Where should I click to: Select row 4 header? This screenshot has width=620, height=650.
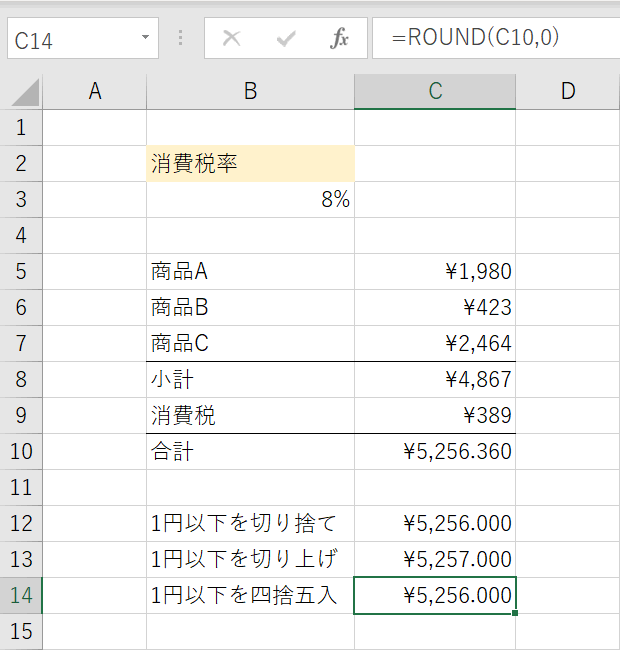click(x=21, y=236)
